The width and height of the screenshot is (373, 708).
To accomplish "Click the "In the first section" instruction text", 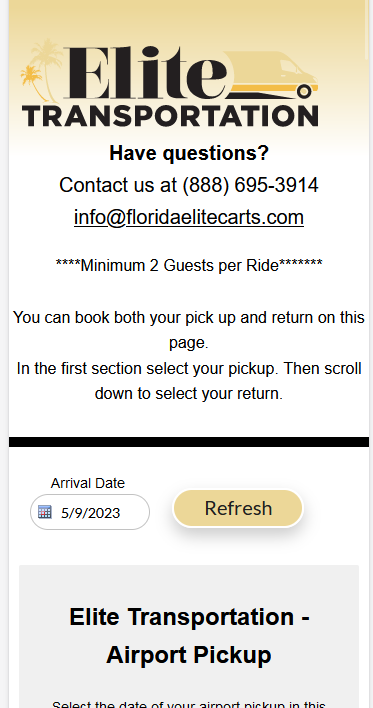I will tap(189, 381).
